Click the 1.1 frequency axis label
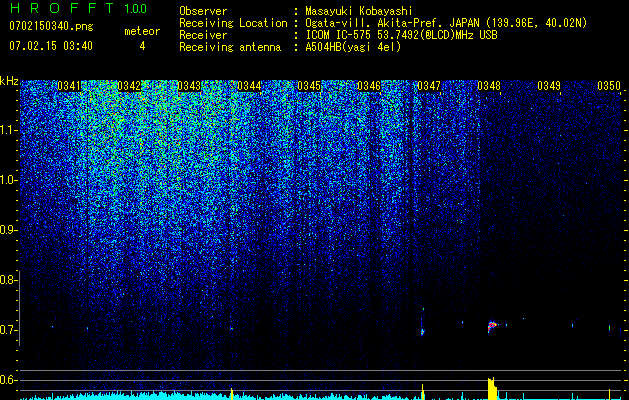This screenshot has height=400, width=629. [8, 130]
